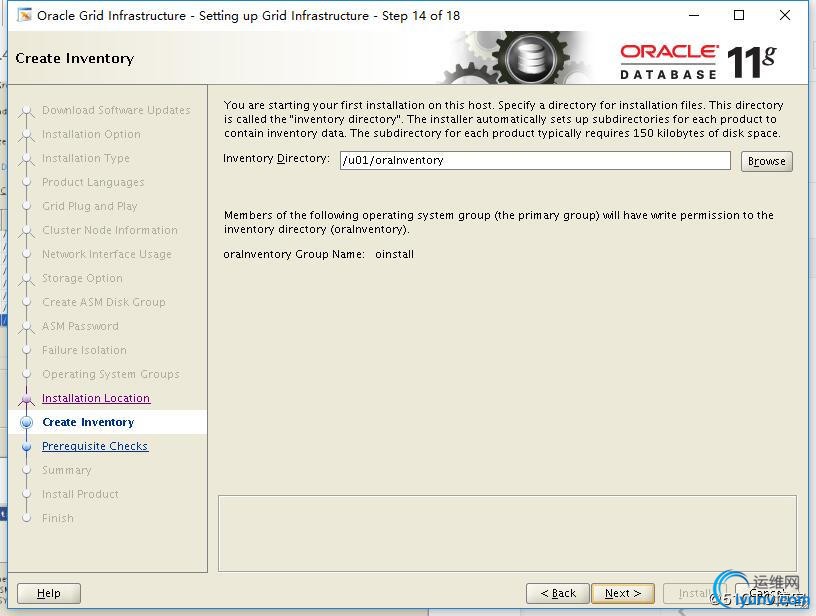
Task: Click Operating System Groups step
Action: 111,374
